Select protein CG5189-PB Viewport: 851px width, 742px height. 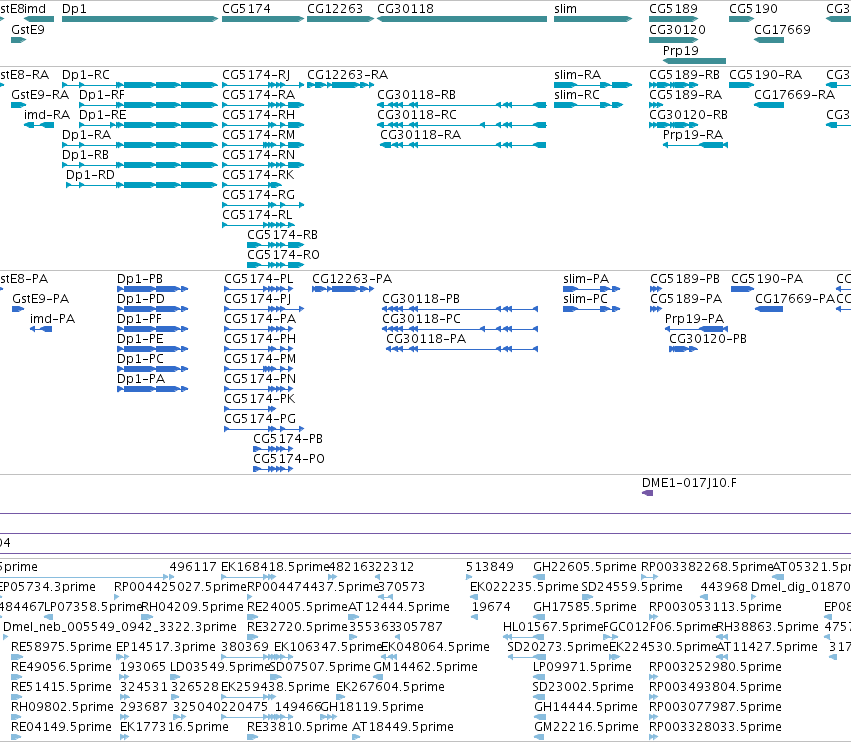coord(656,289)
